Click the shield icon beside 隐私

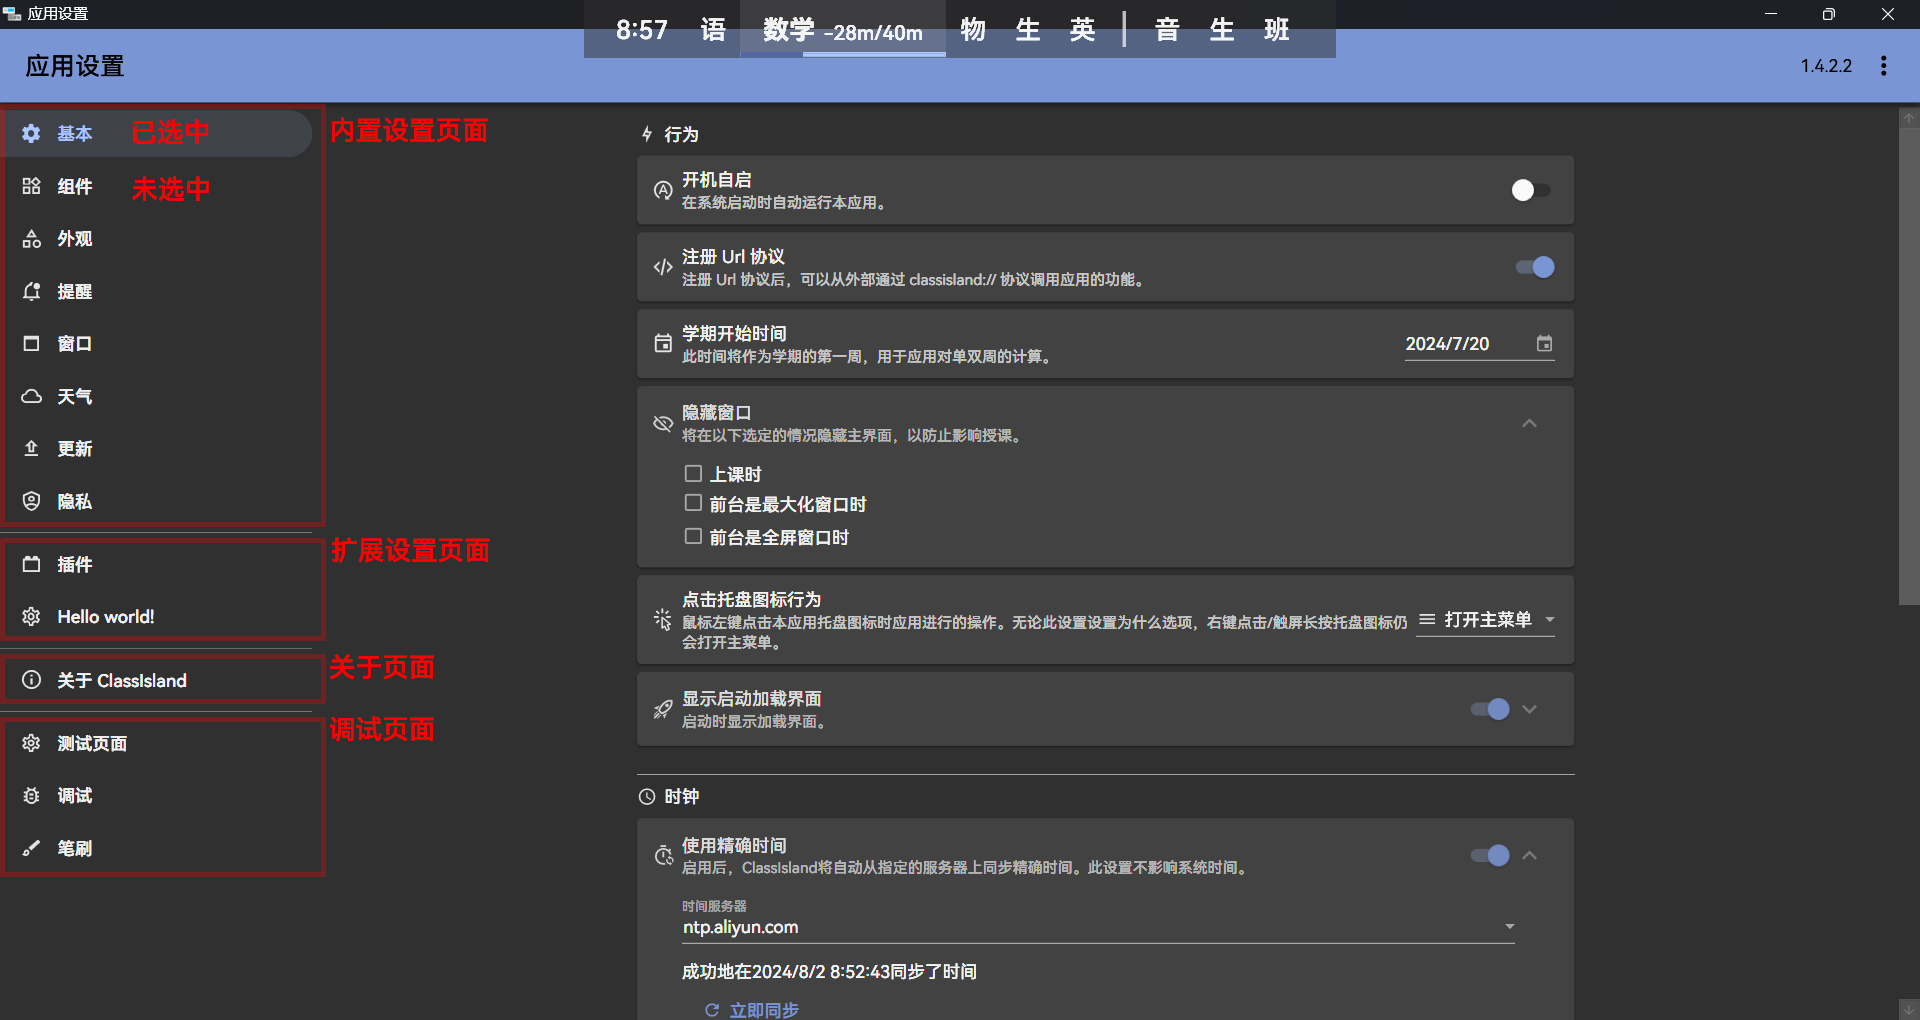[31, 501]
